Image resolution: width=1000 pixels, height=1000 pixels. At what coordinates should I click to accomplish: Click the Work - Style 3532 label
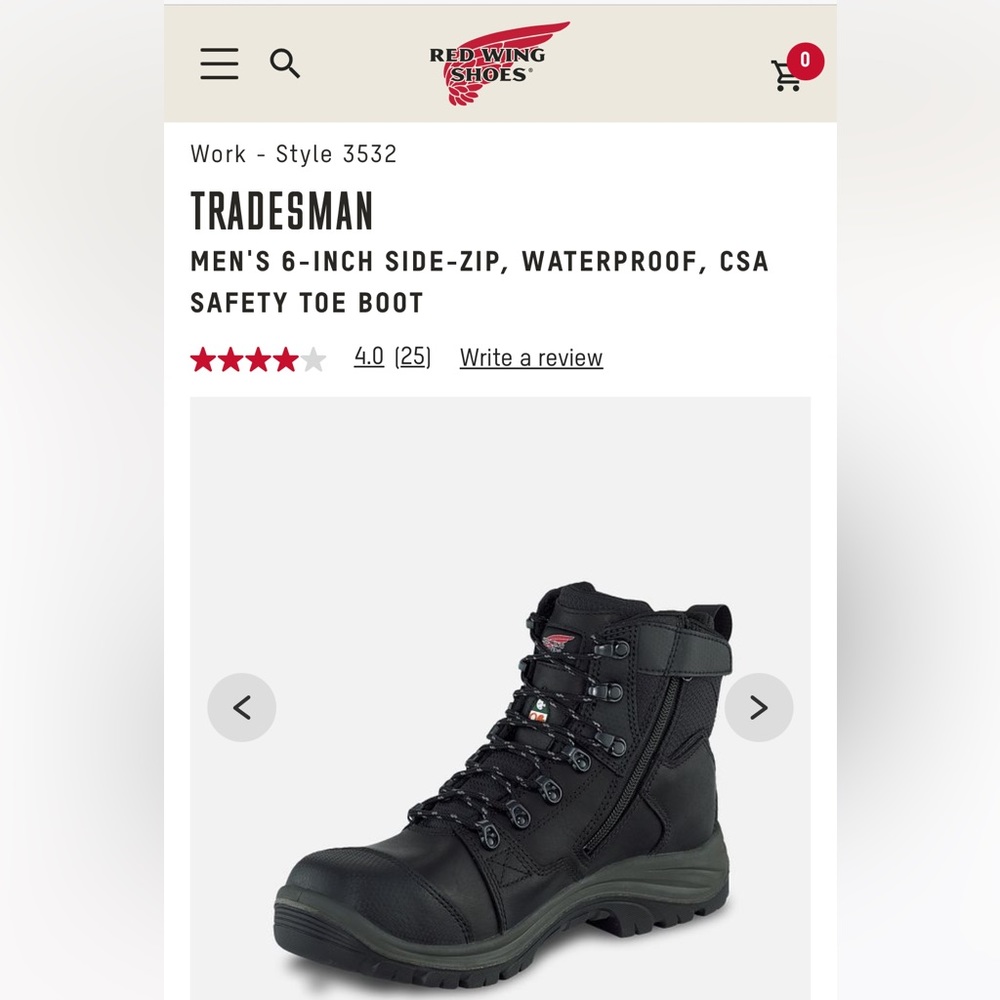pos(293,154)
